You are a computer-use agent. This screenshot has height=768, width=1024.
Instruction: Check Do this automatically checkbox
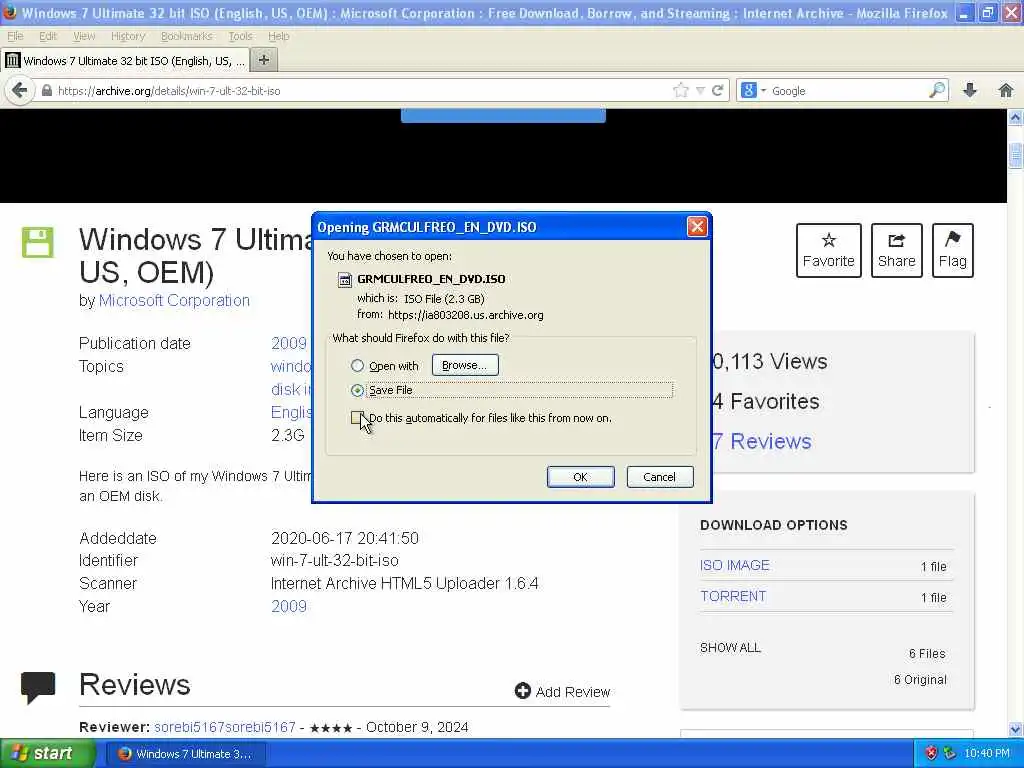point(357,418)
